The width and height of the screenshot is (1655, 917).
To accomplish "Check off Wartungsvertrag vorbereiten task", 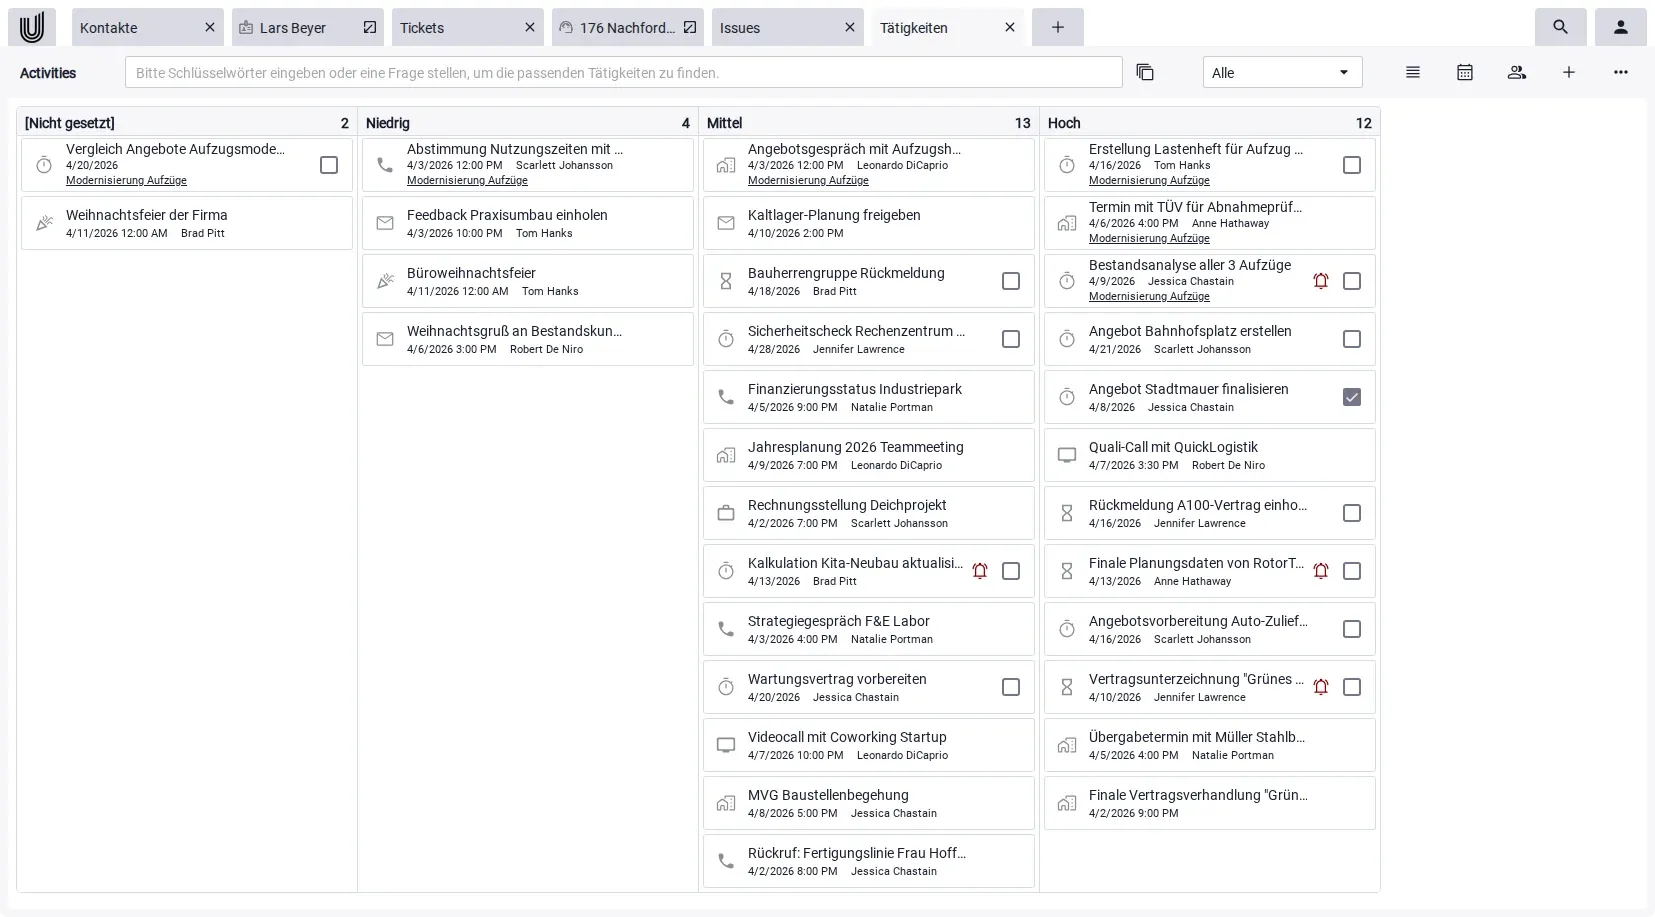I will (1011, 687).
